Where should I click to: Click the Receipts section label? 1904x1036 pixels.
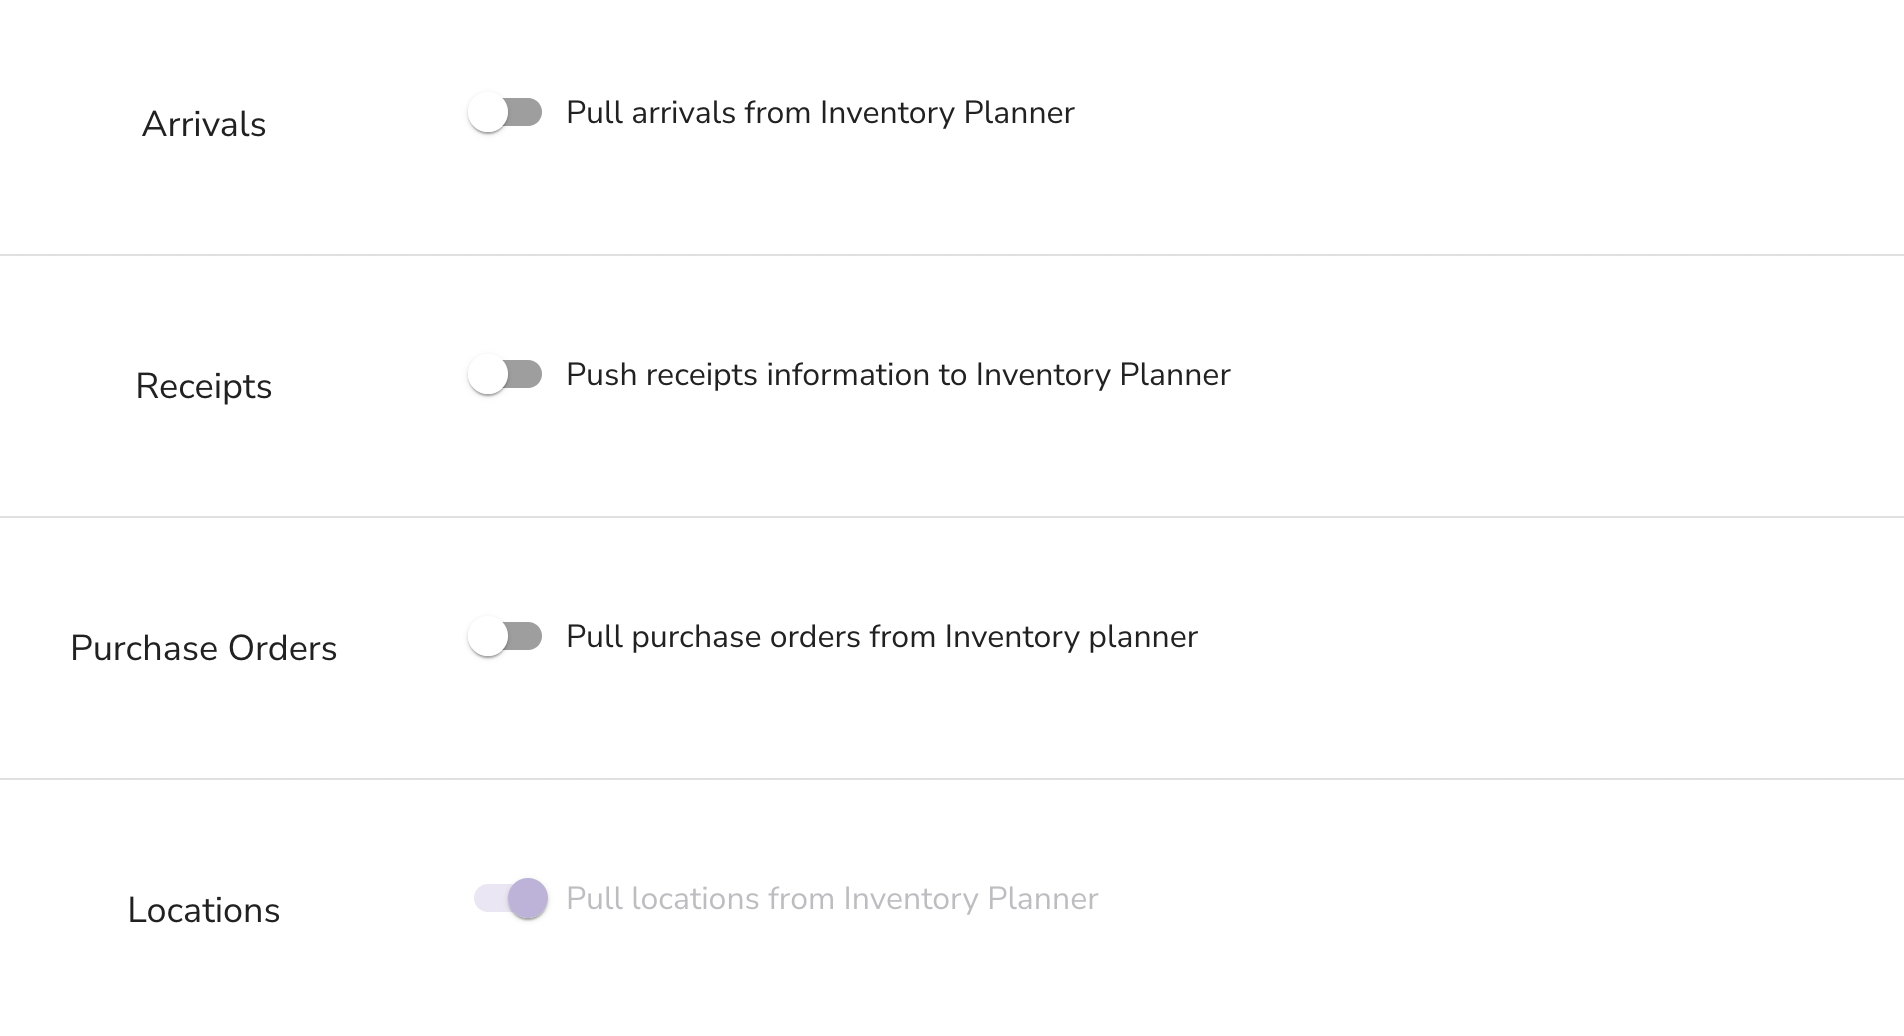pos(204,386)
